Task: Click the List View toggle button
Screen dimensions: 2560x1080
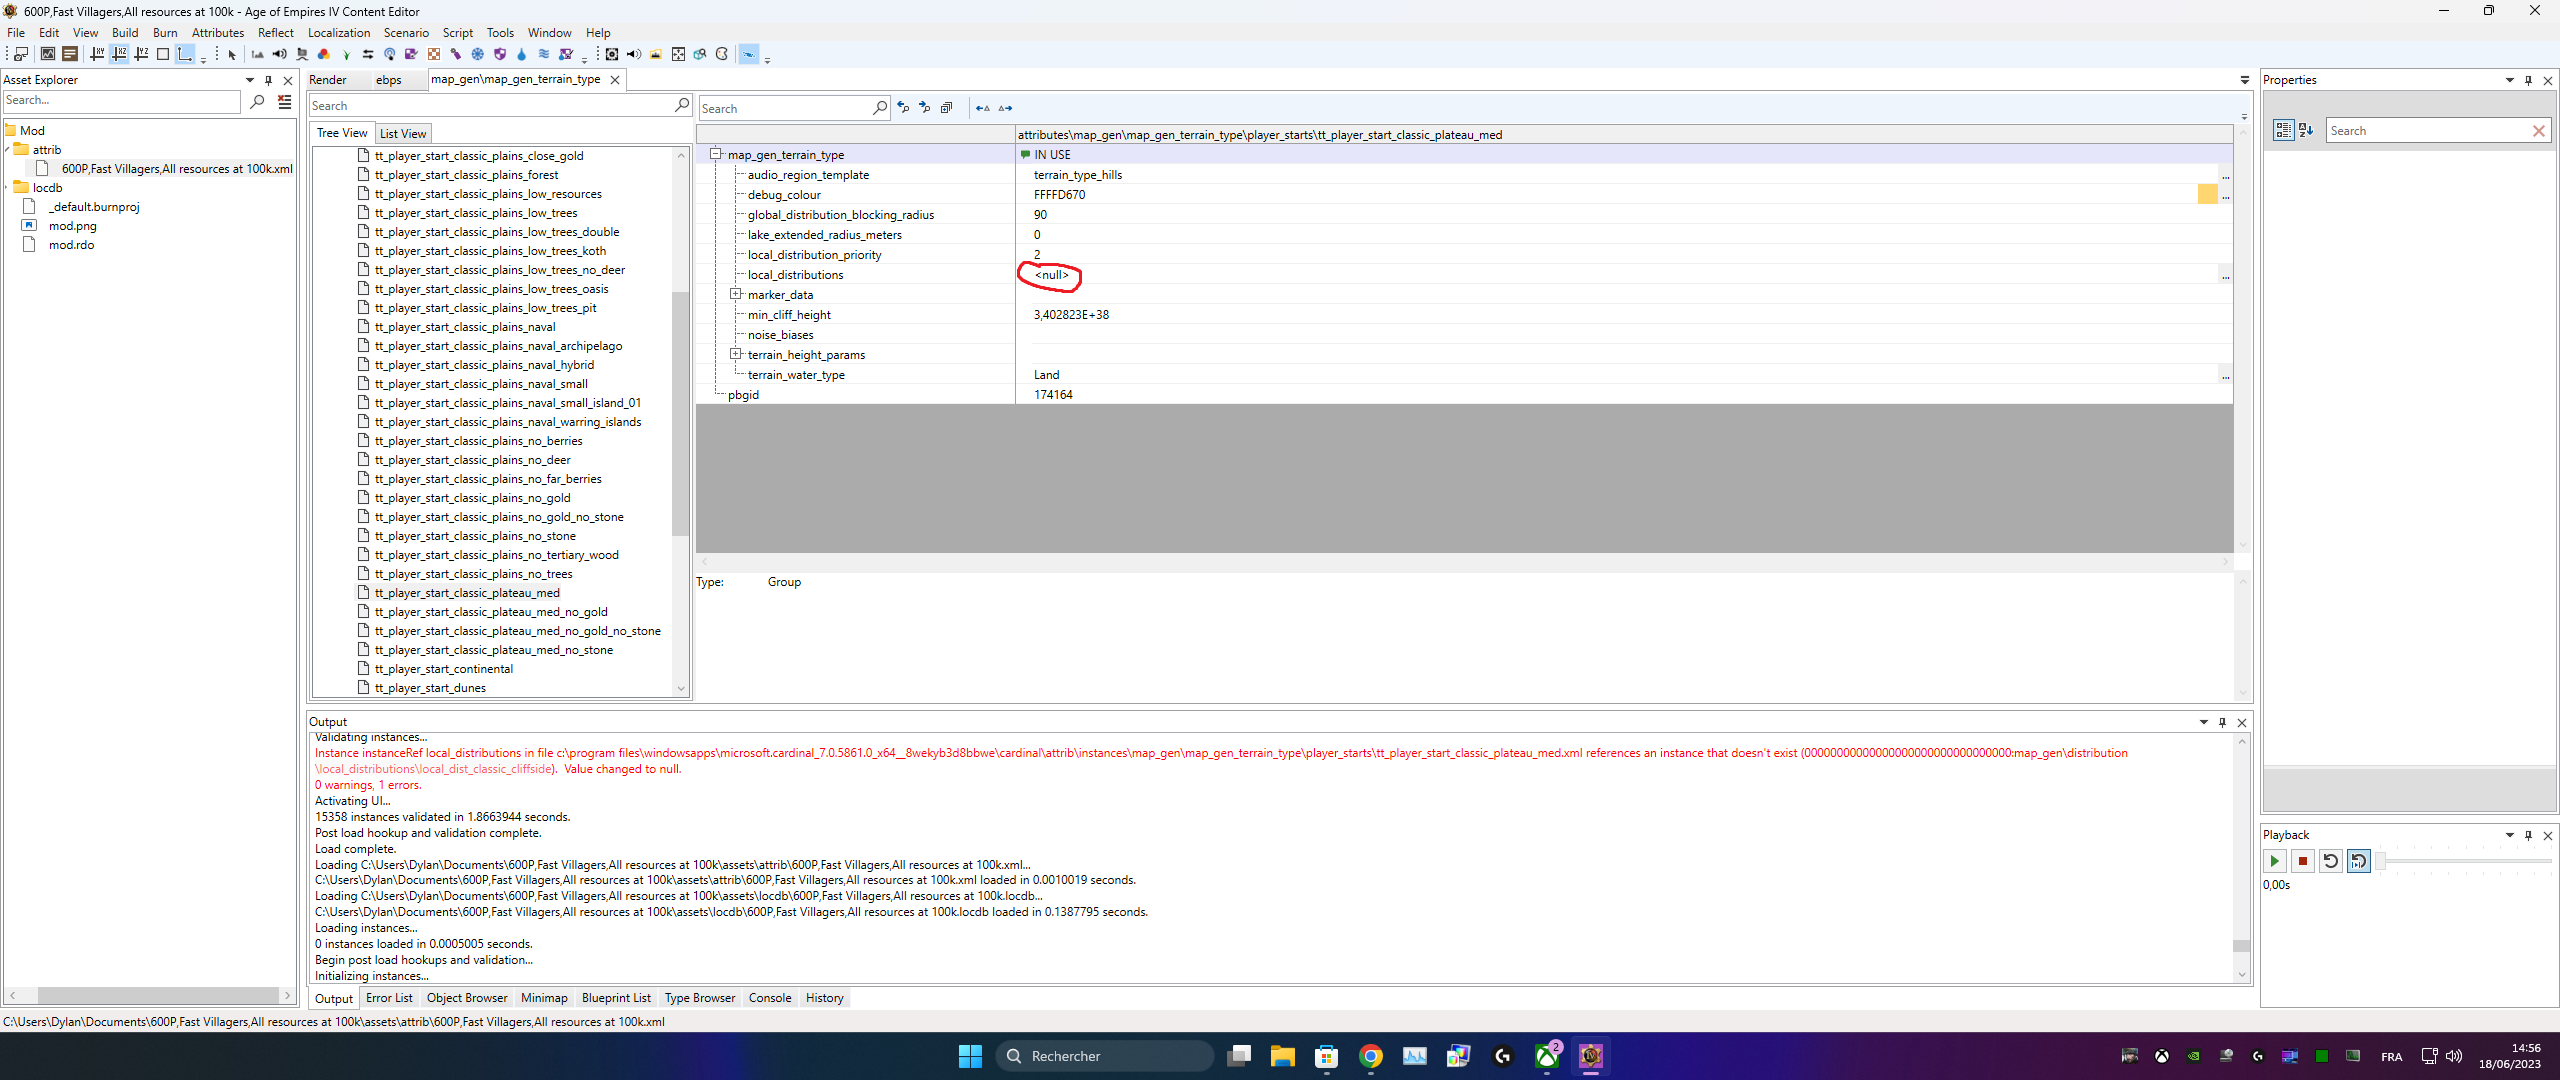Action: tap(402, 132)
